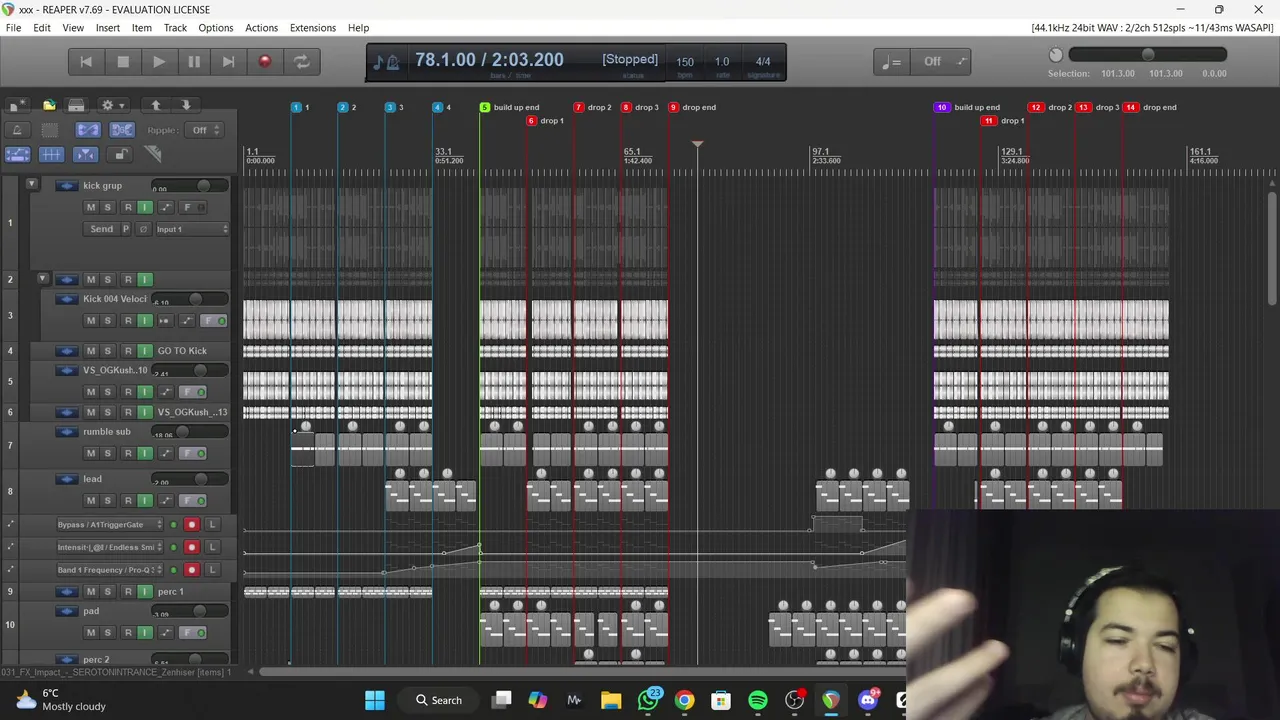
Task: Toggle move envelope points with items
Action: 17,154
